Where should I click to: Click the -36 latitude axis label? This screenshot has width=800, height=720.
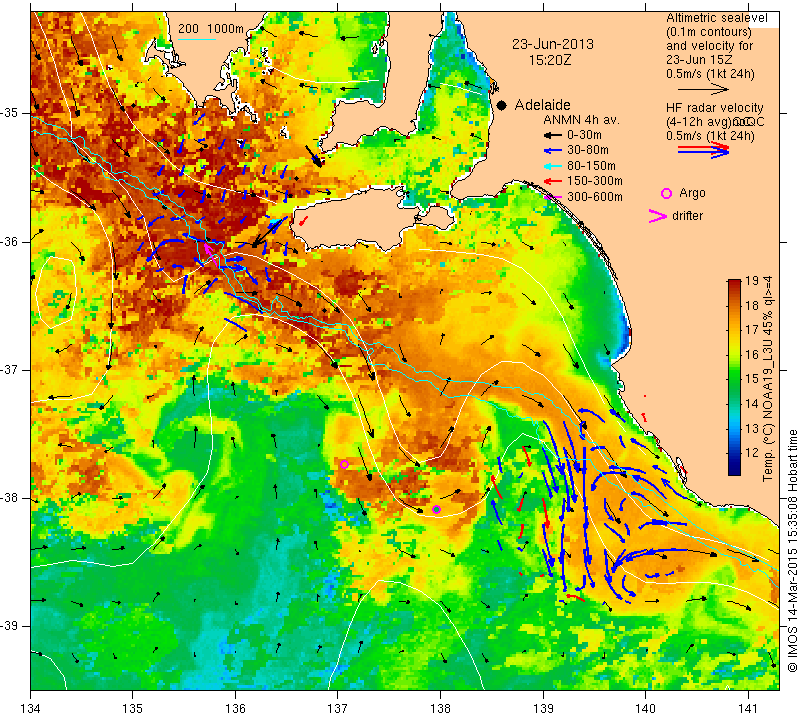(10, 241)
